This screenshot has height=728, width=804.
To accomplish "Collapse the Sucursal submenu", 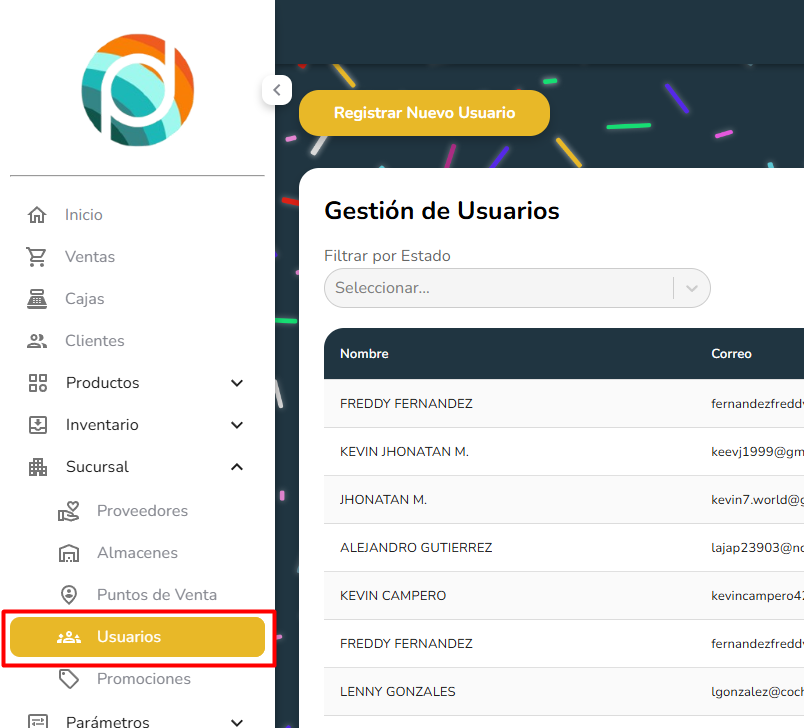I will (x=237, y=467).
